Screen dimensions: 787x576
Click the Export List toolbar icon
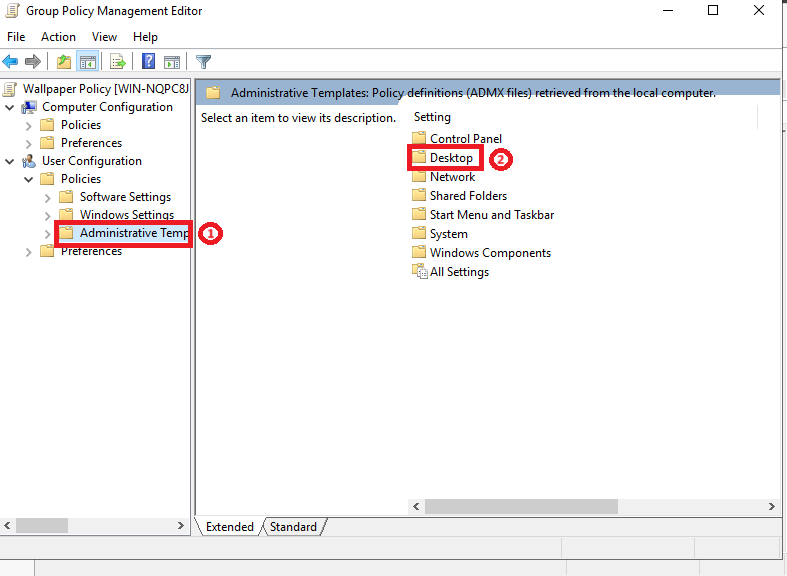point(118,62)
